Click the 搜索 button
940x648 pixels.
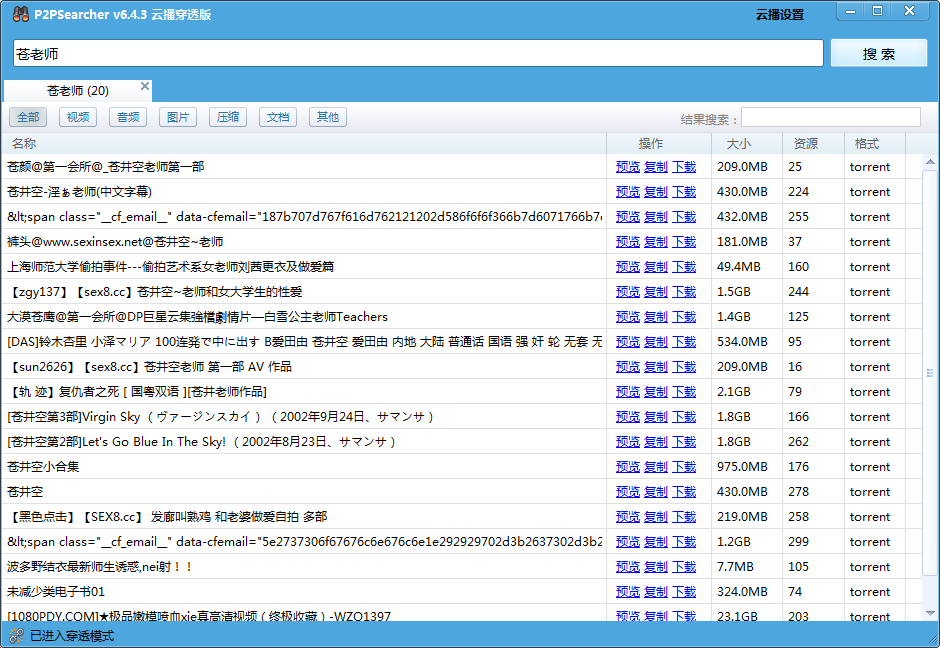878,53
